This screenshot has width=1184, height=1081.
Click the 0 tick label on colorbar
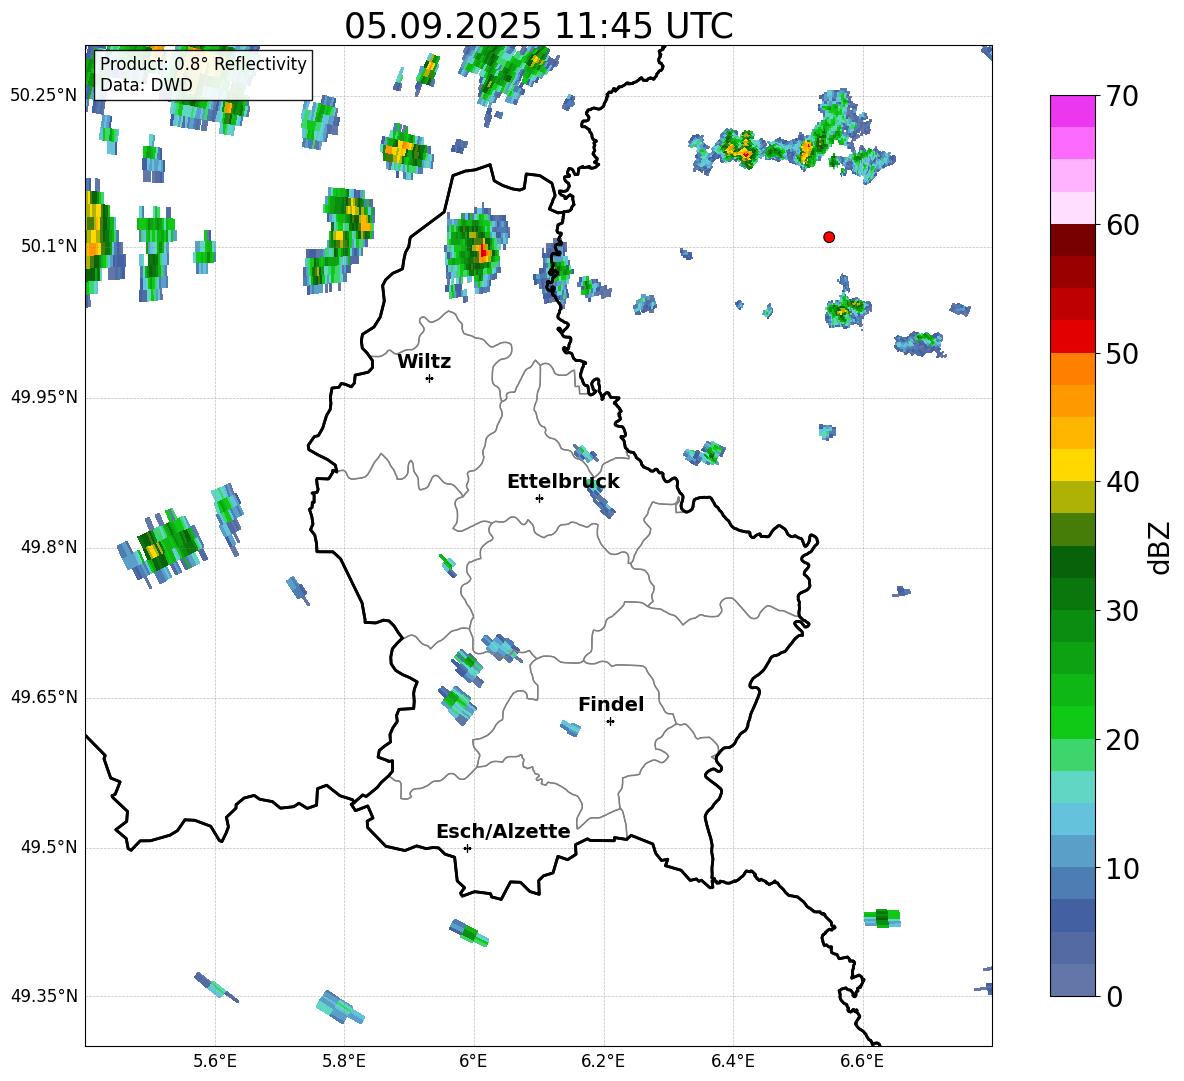pyautogui.click(x=1113, y=996)
